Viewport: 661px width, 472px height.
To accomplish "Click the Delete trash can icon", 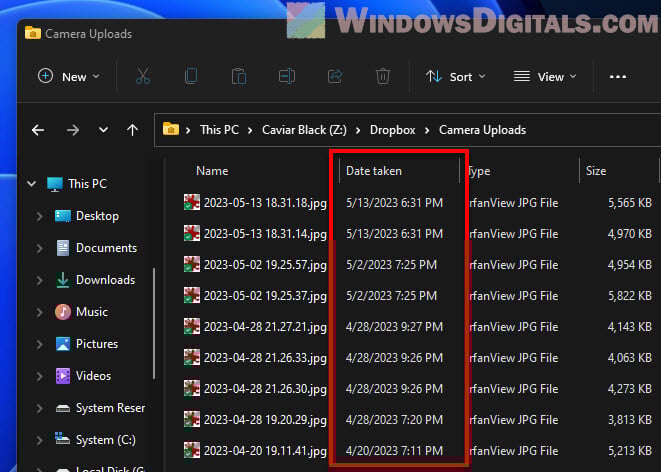I will pos(383,76).
